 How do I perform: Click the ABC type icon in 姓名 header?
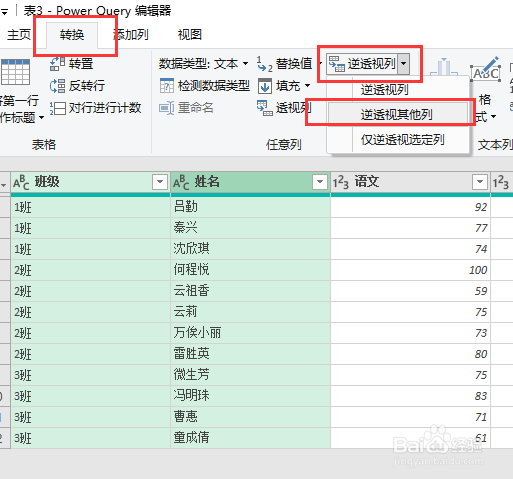point(181,182)
